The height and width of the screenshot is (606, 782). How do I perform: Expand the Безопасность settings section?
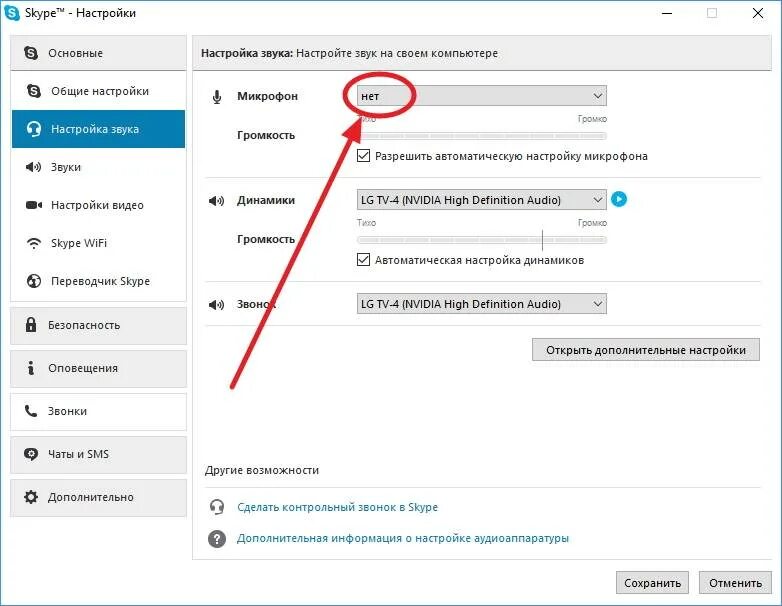point(98,325)
